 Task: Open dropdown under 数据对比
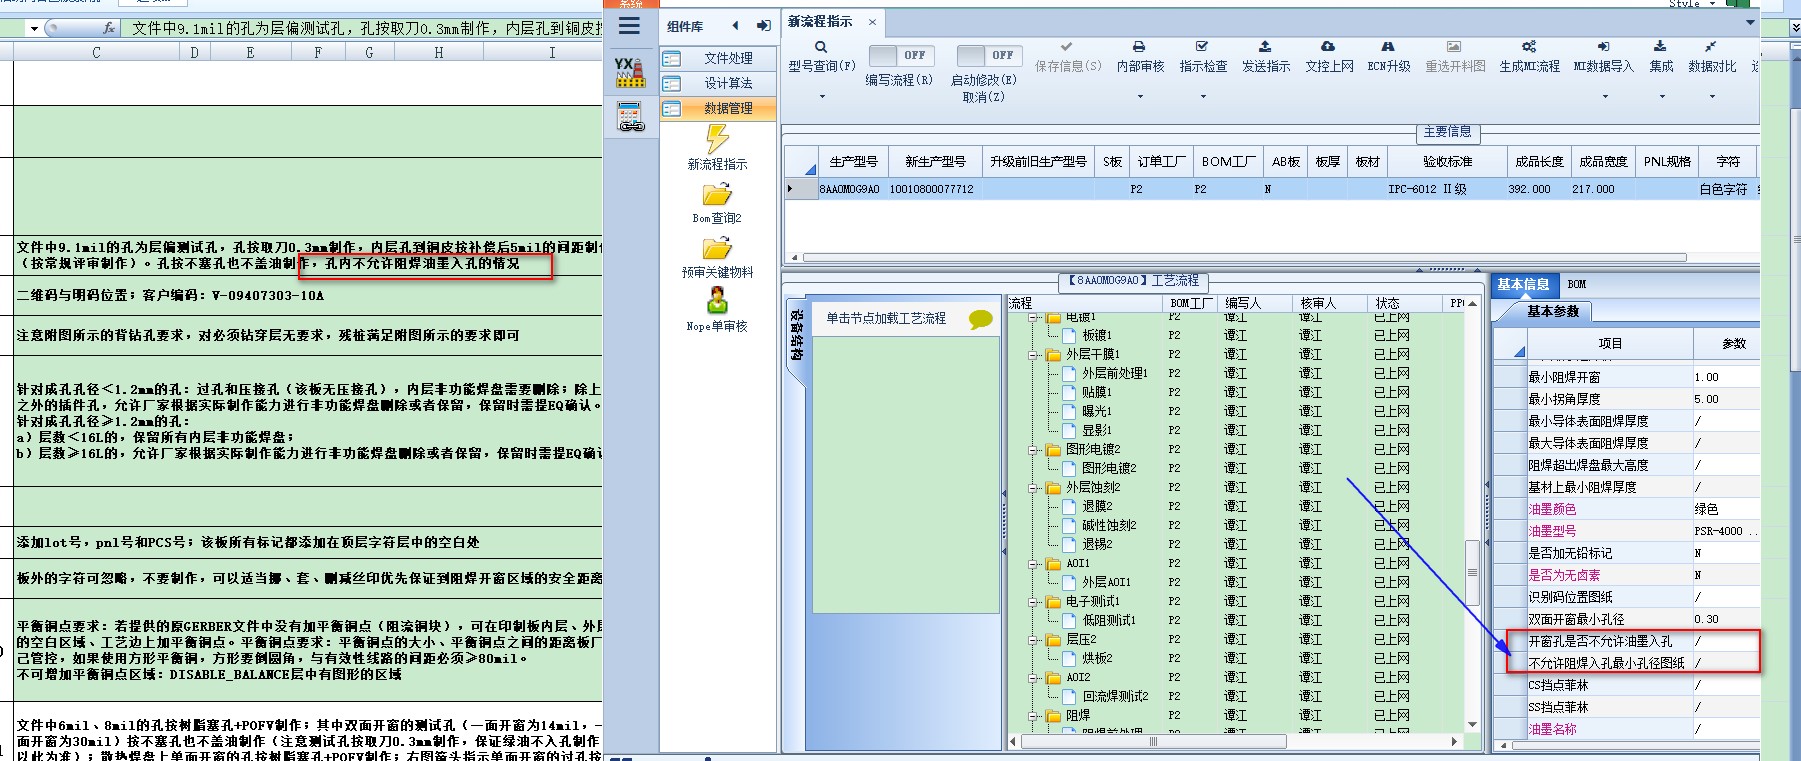pos(1712,97)
